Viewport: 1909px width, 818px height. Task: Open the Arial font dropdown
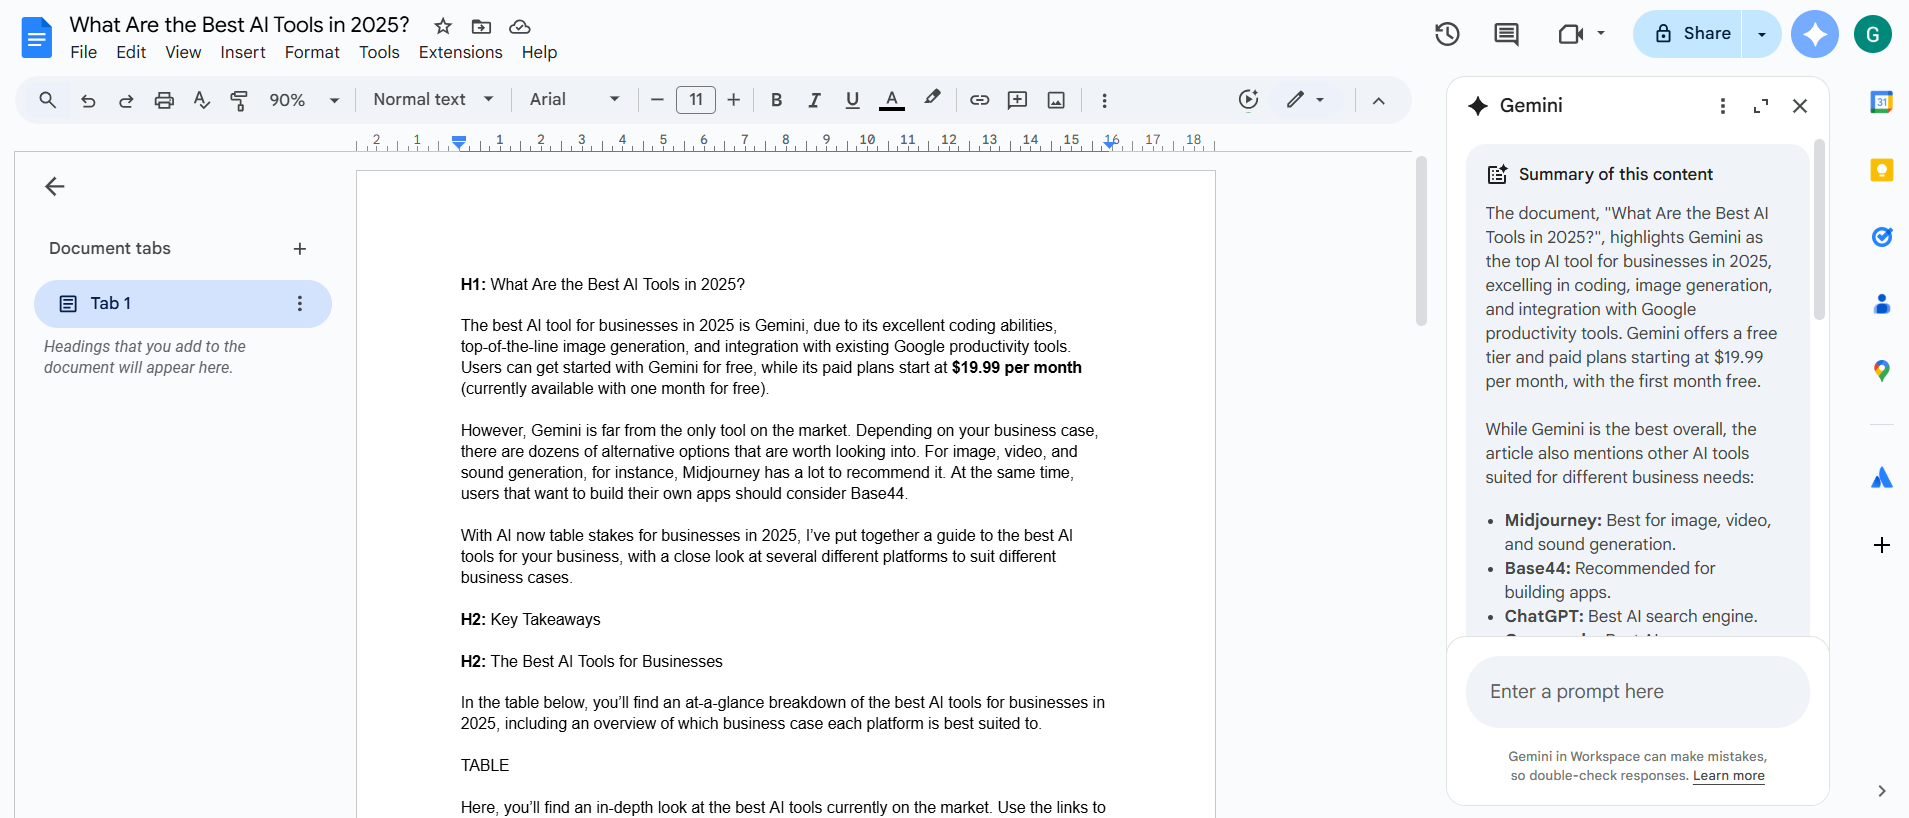[574, 99]
